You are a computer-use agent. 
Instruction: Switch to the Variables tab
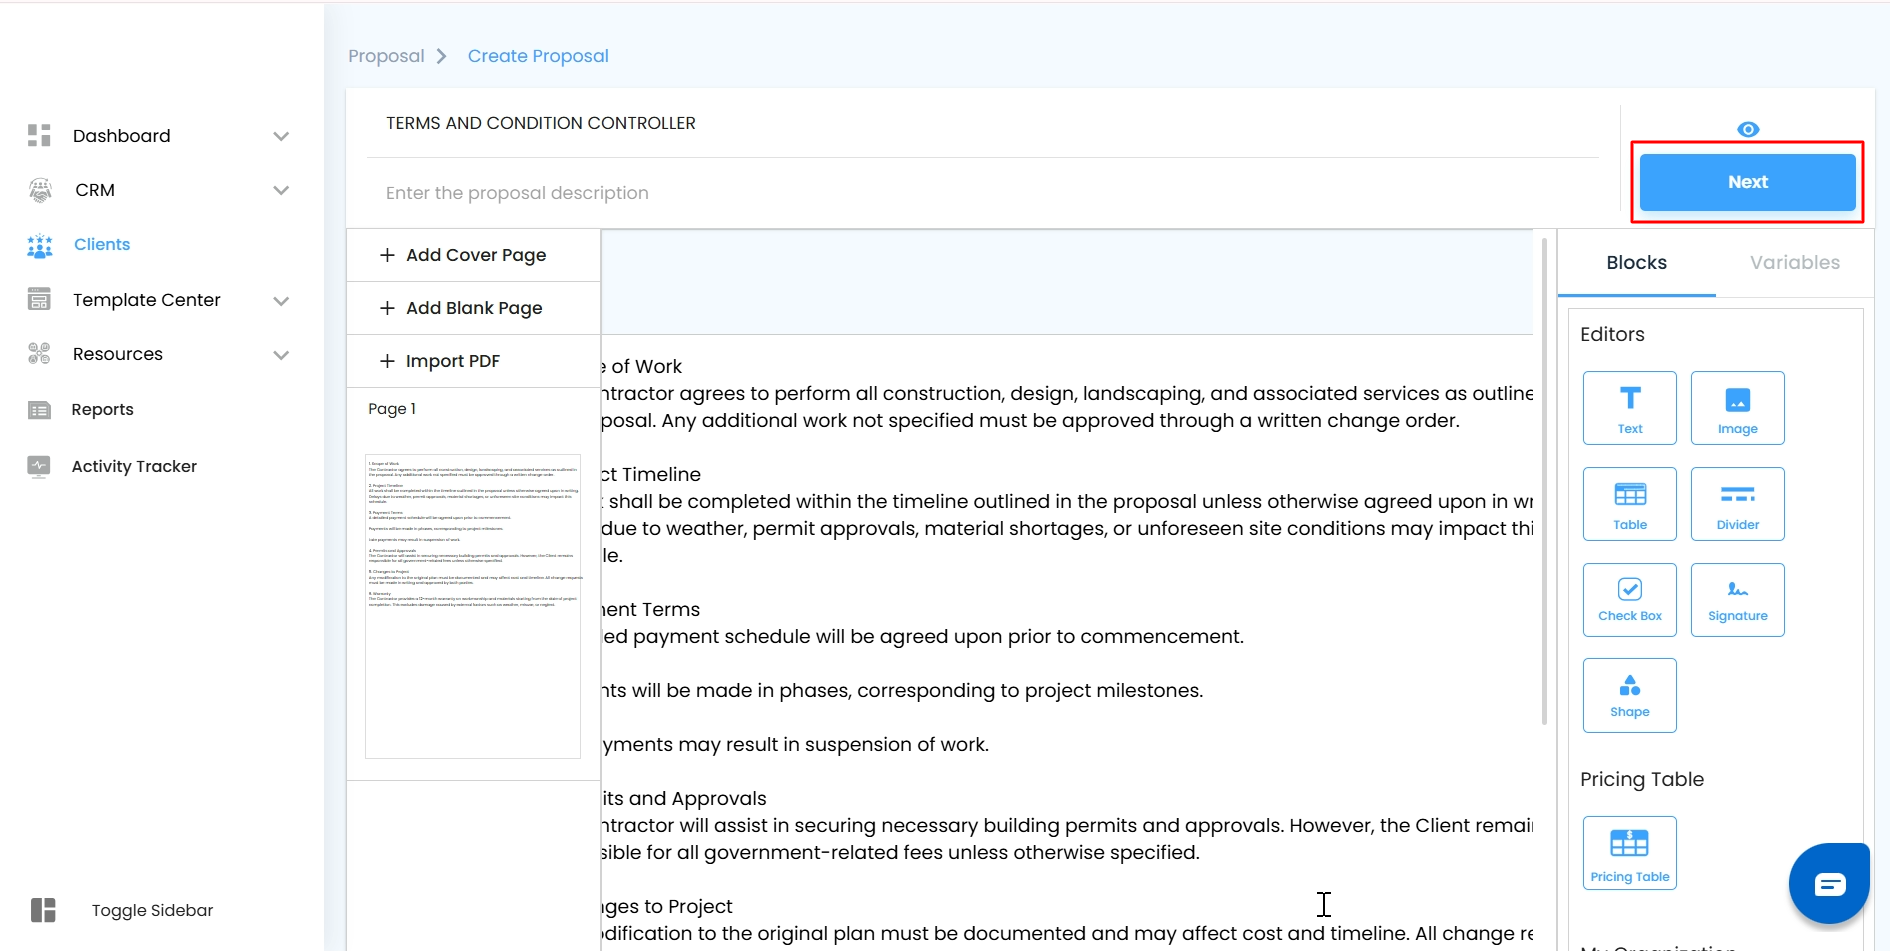(x=1794, y=263)
